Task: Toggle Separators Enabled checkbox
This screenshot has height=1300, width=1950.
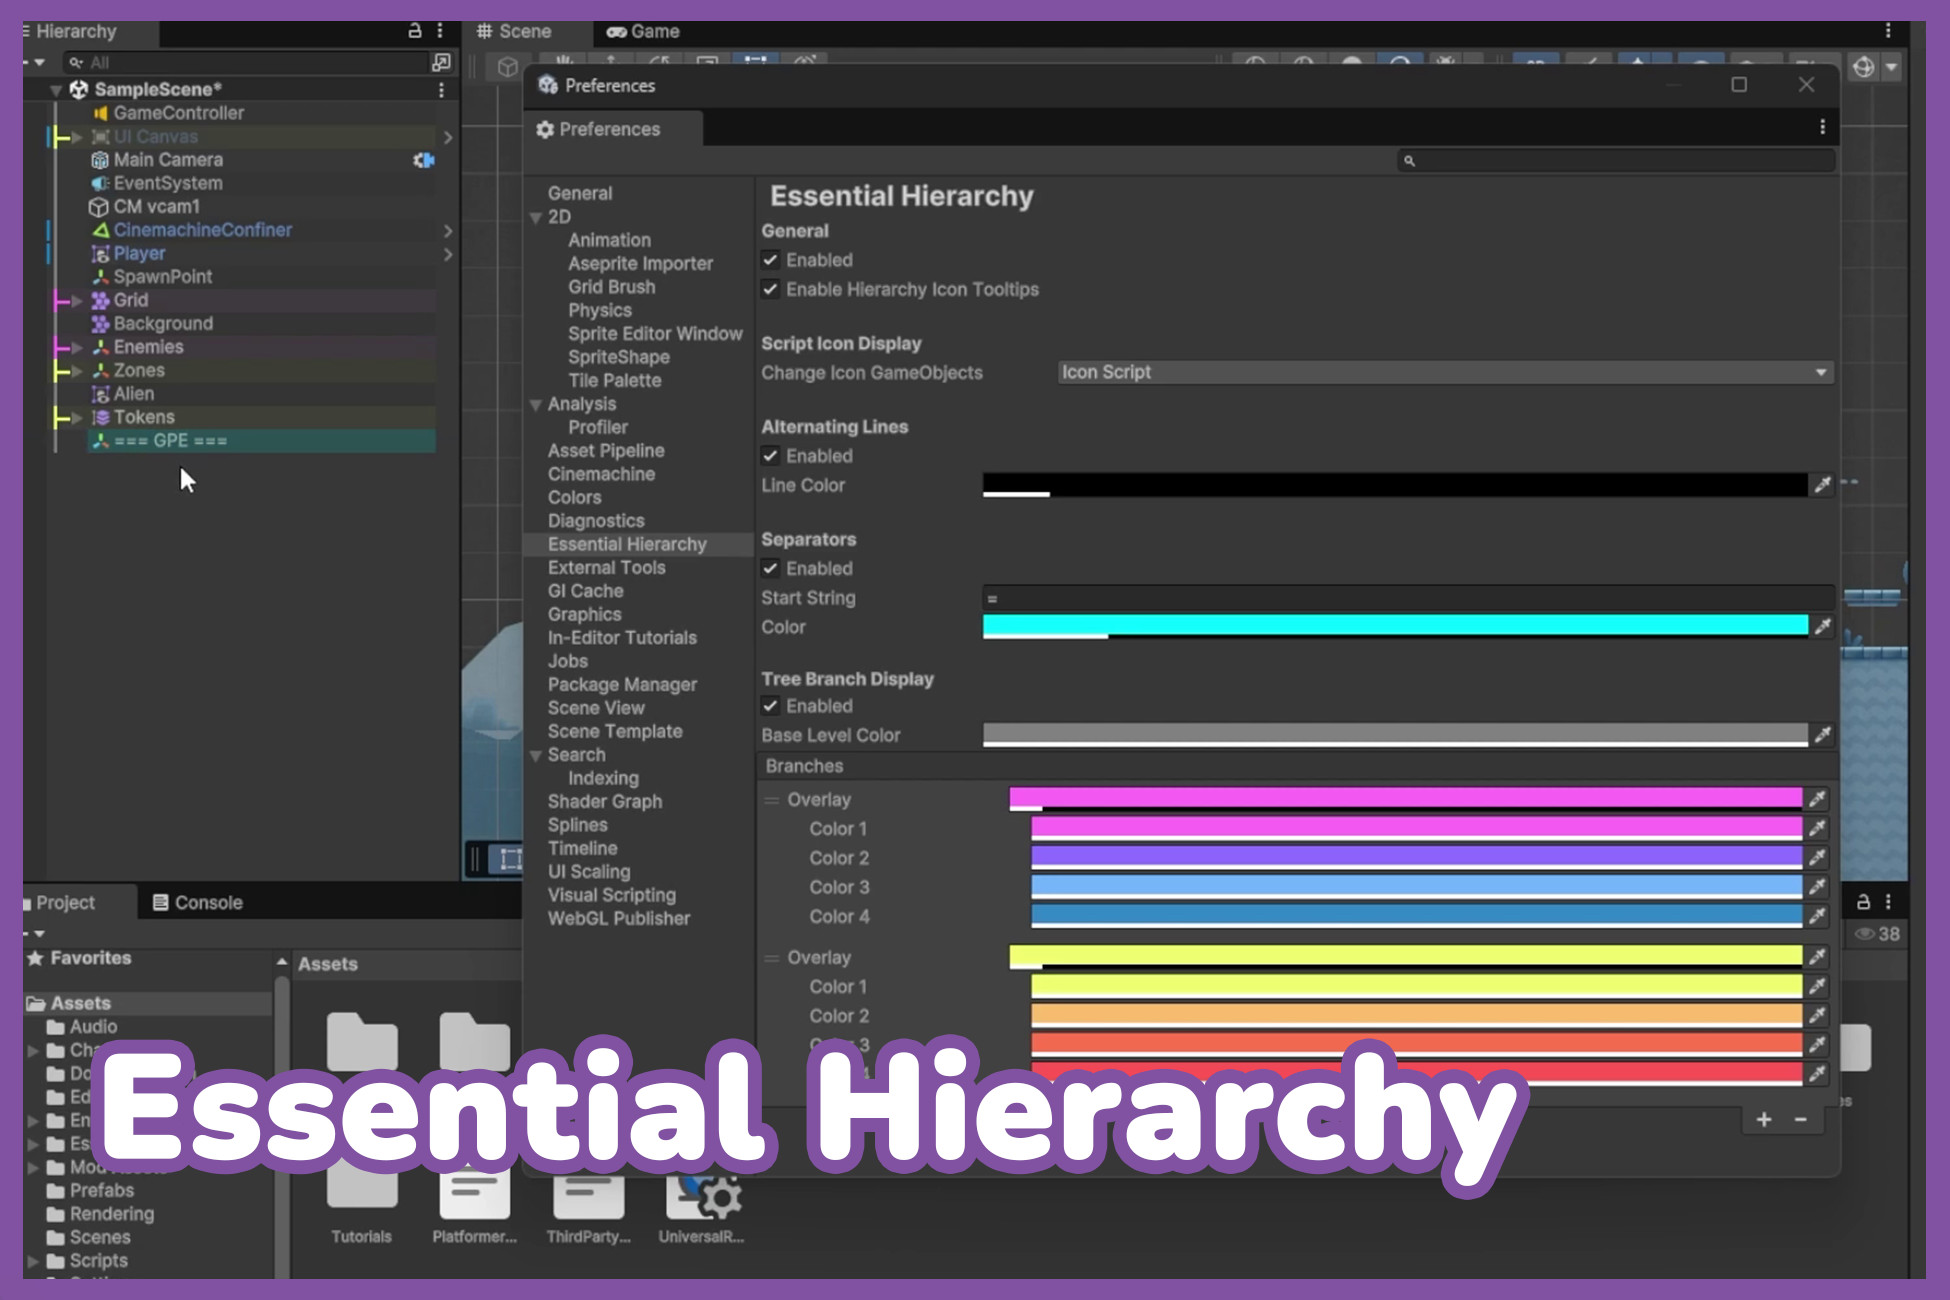Action: (770, 569)
